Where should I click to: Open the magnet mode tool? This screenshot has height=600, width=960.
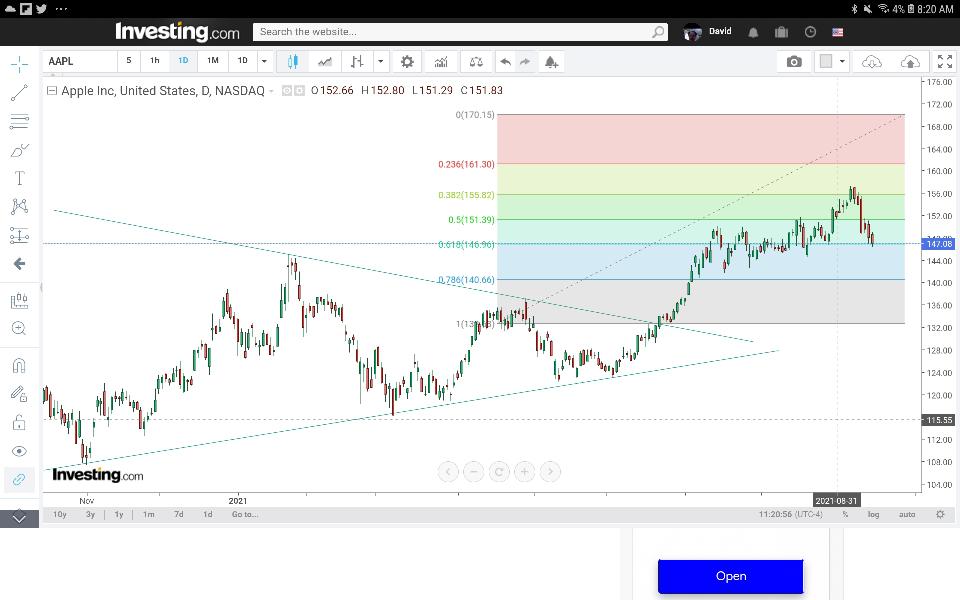tap(19, 366)
